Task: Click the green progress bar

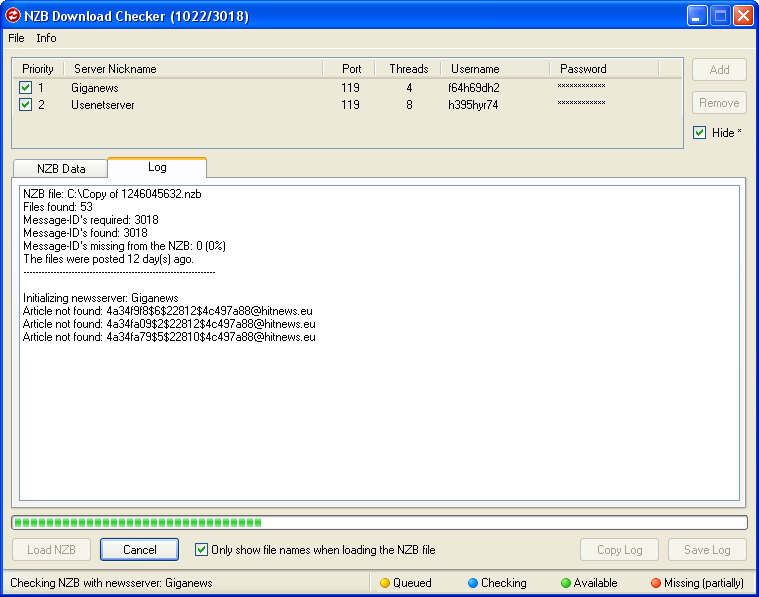Action: 380,522
